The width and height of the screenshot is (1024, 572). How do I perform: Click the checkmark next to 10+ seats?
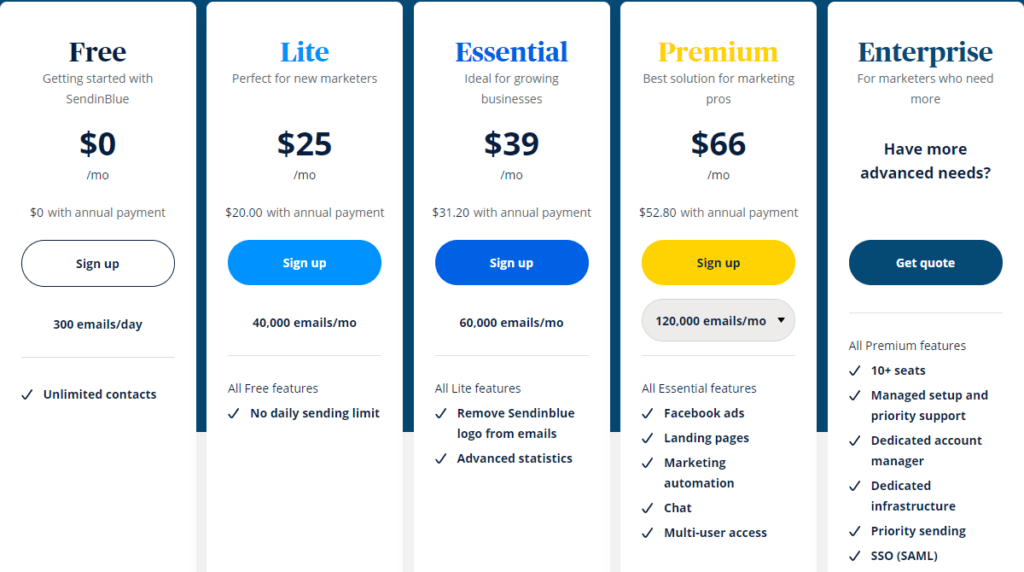[855, 370]
